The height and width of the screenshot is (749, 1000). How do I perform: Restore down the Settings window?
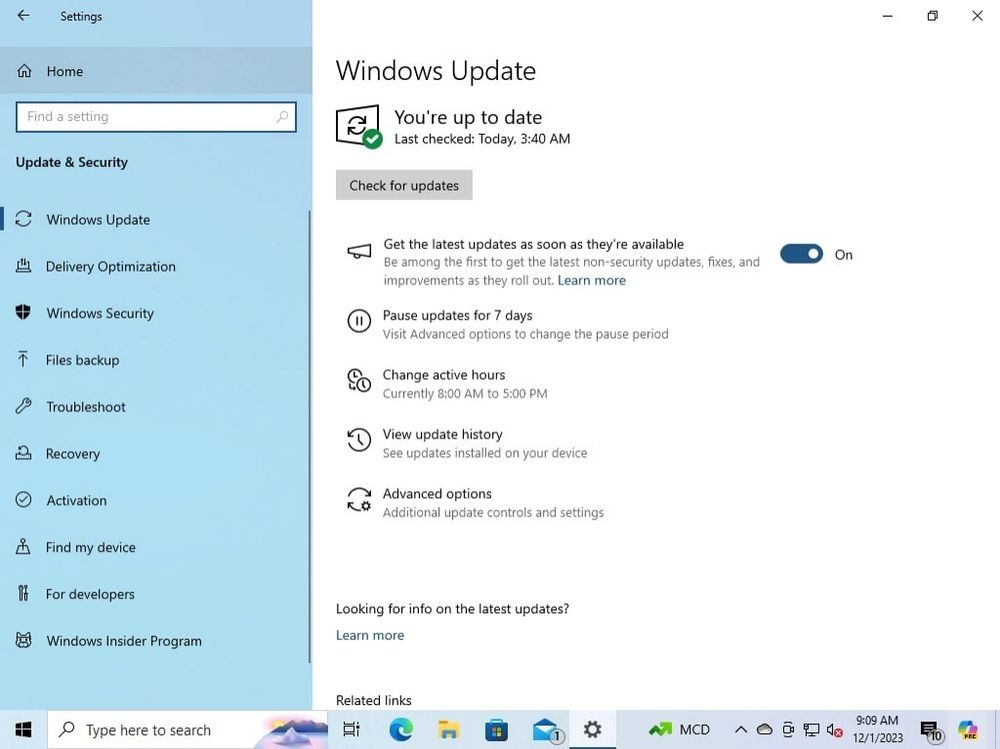[x=932, y=16]
